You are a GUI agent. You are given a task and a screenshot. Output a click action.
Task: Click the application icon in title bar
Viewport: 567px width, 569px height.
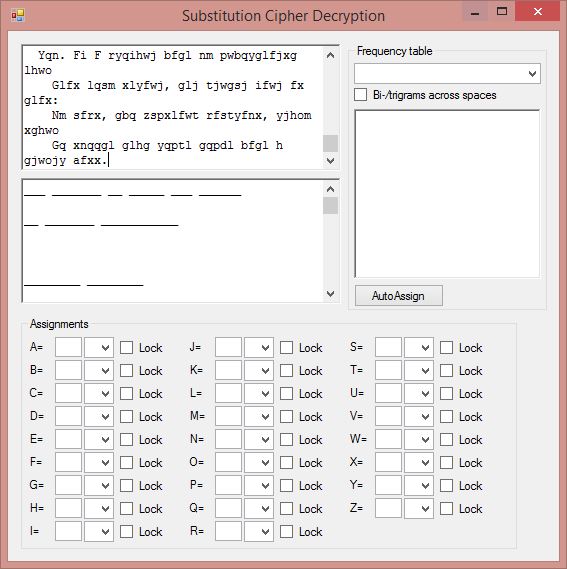point(17,16)
